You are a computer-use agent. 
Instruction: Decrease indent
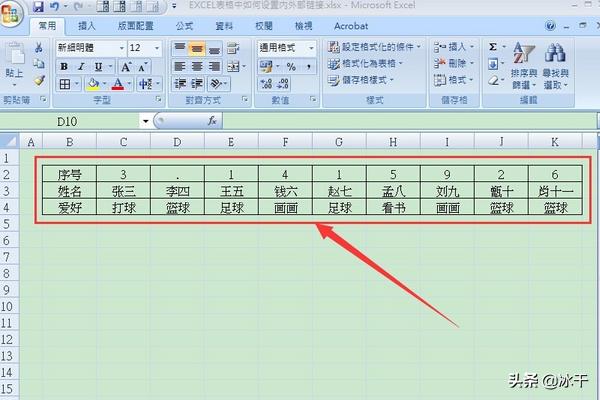(180, 84)
